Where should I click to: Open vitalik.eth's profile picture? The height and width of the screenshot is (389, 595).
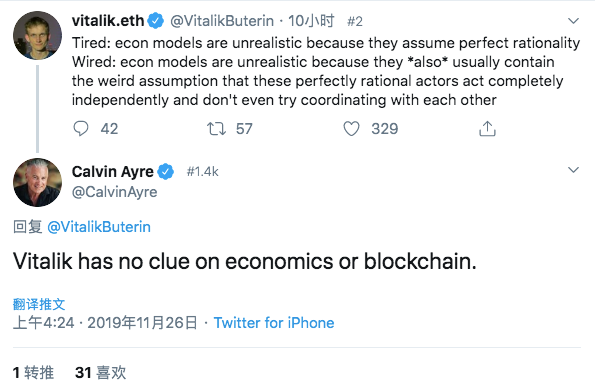click(37, 35)
